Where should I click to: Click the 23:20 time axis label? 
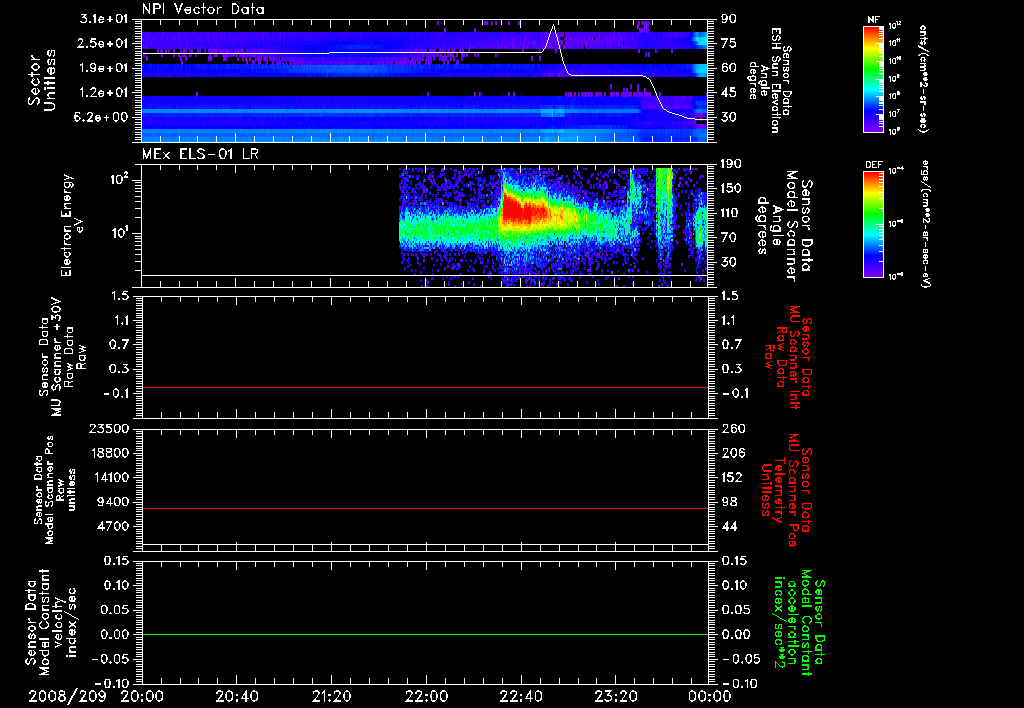[615, 696]
